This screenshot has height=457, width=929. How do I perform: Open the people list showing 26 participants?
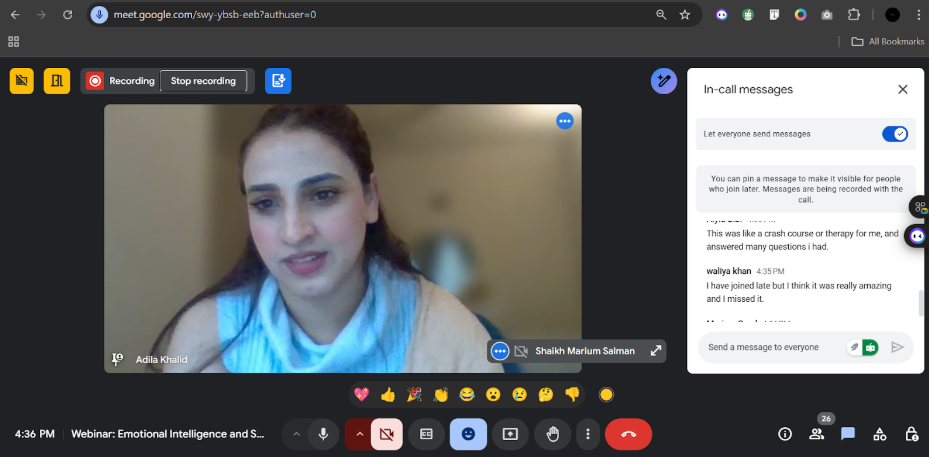[817, 434]
